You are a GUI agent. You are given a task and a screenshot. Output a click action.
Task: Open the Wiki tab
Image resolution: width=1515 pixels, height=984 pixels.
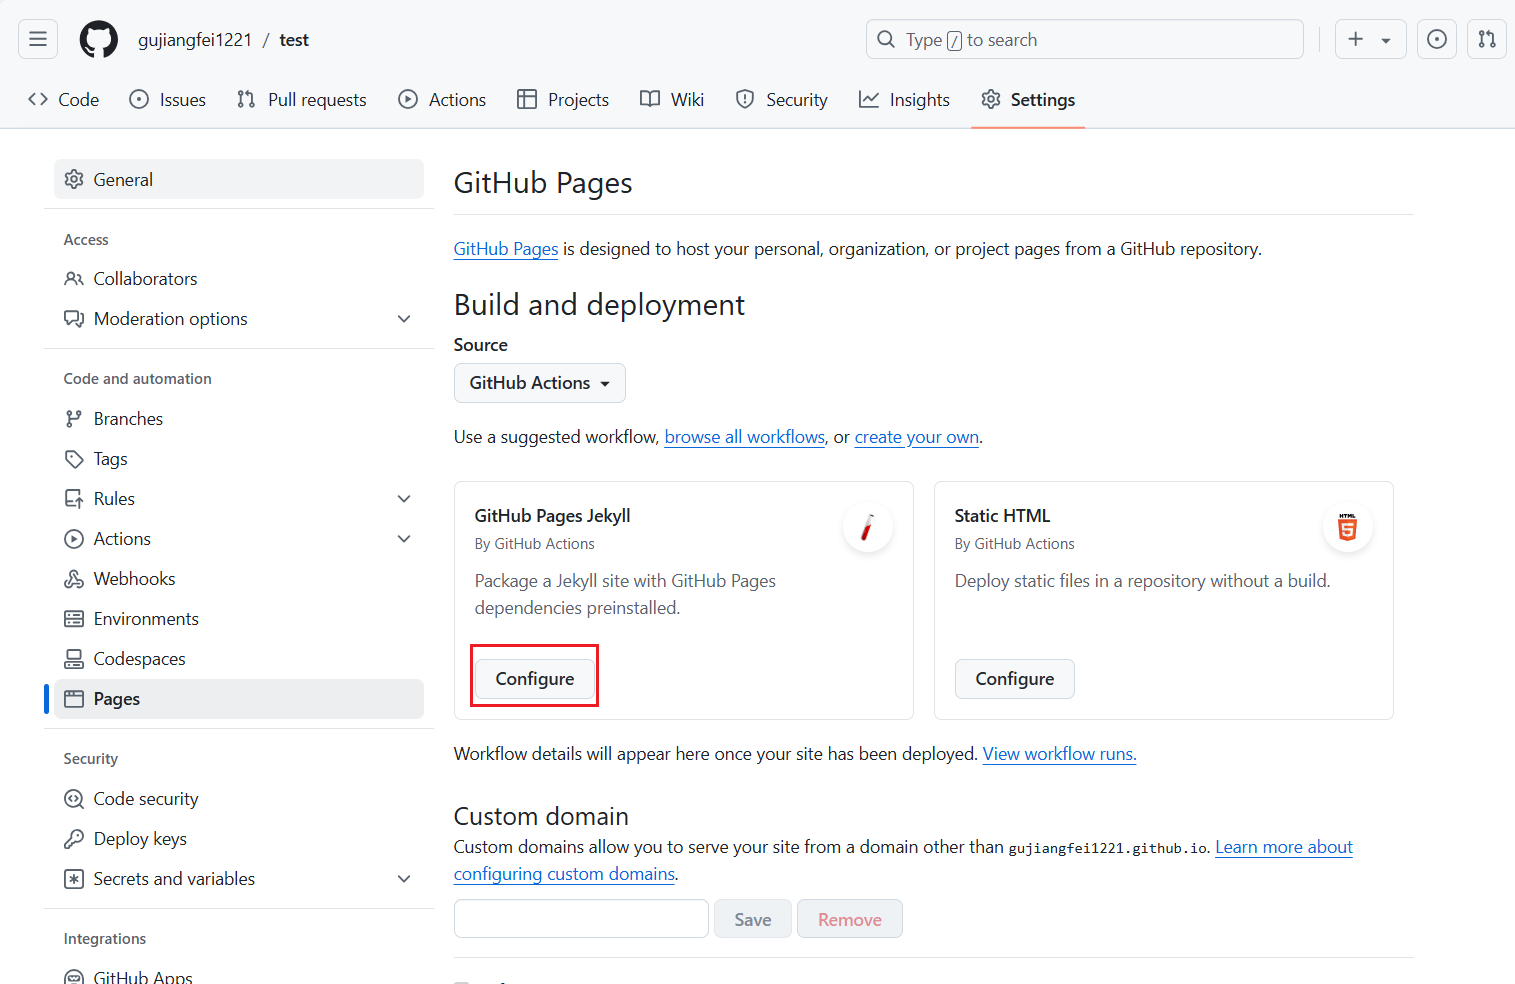click(x=672, y=100)
